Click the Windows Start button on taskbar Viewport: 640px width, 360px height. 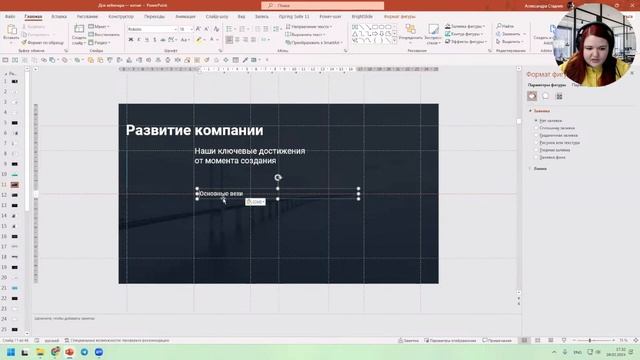click(11, 352)
